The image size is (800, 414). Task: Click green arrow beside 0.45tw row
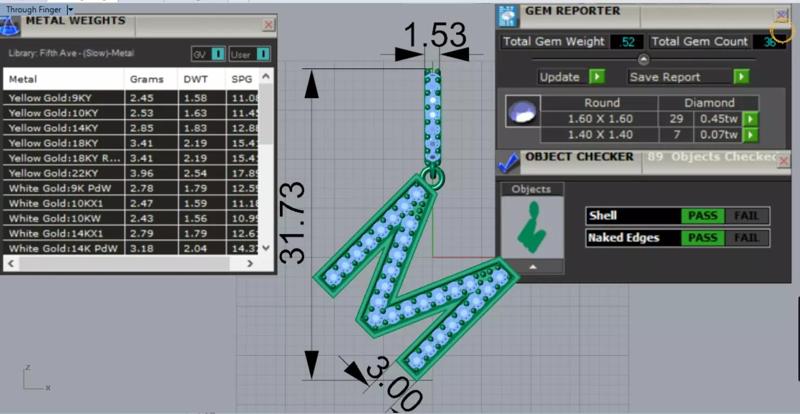point(750,119)
